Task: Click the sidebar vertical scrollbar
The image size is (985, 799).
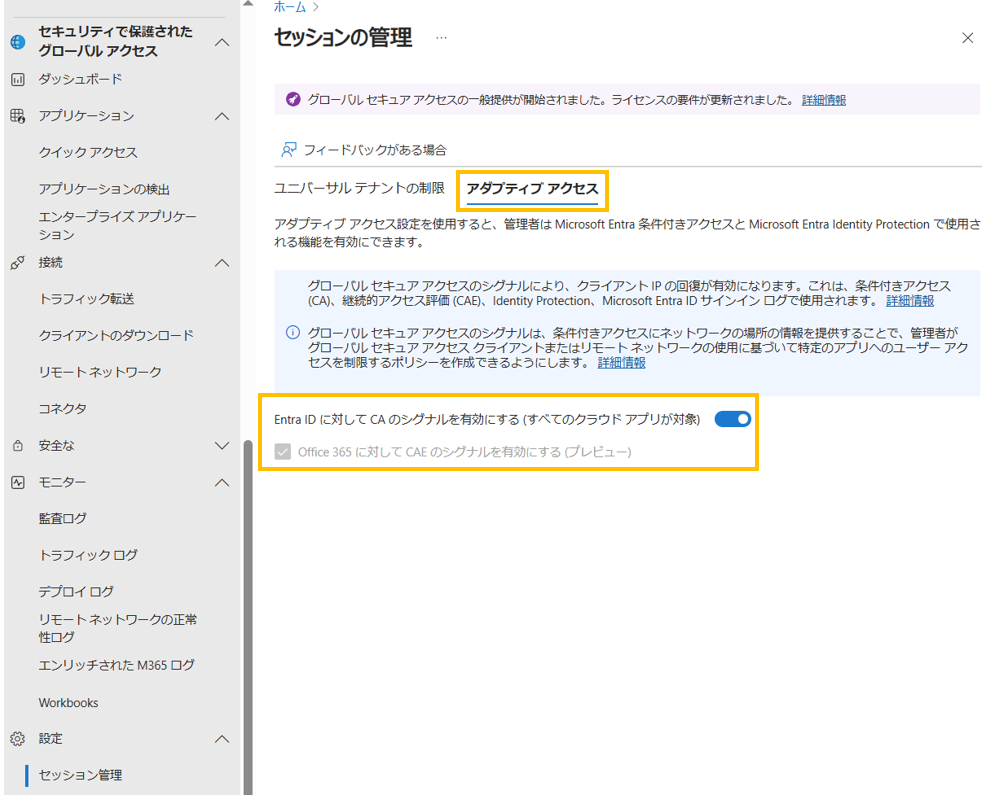Action: point(248,617)
